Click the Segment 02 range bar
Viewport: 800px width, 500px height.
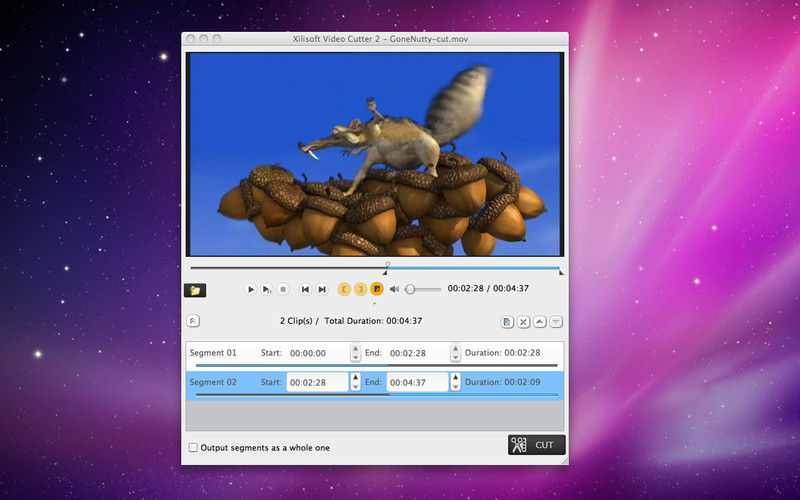(377, 394)
